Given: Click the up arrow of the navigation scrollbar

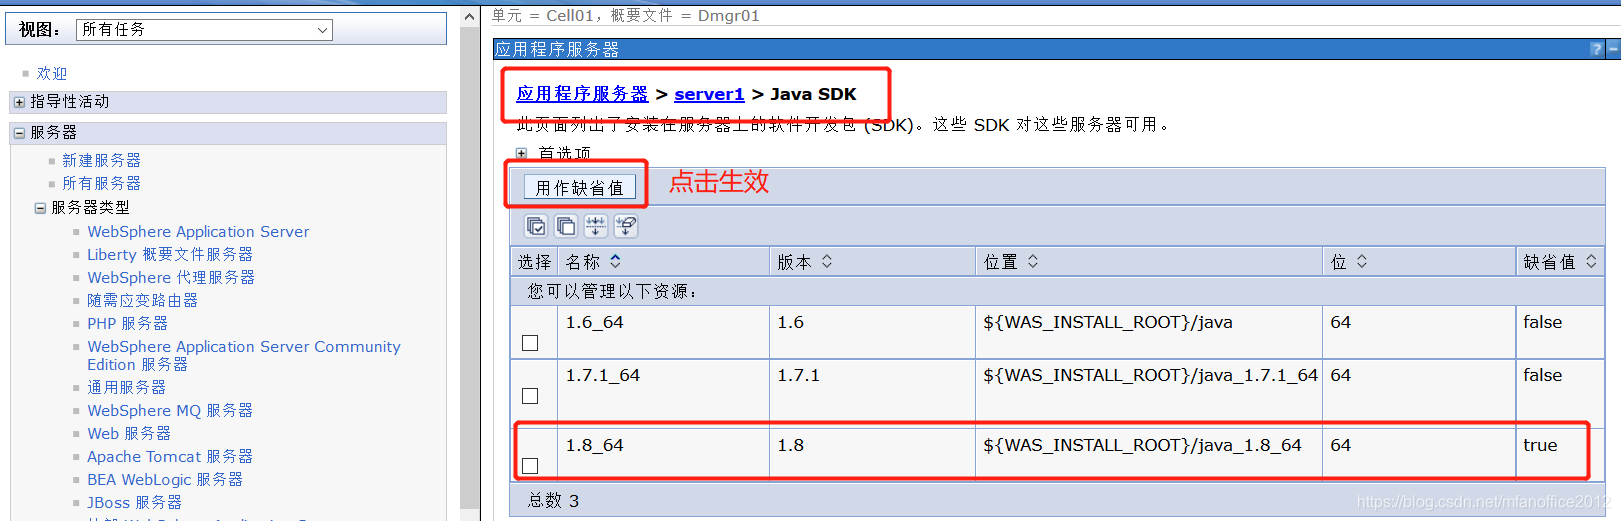Looking at the screenshot, I should (x=470, y=16).
